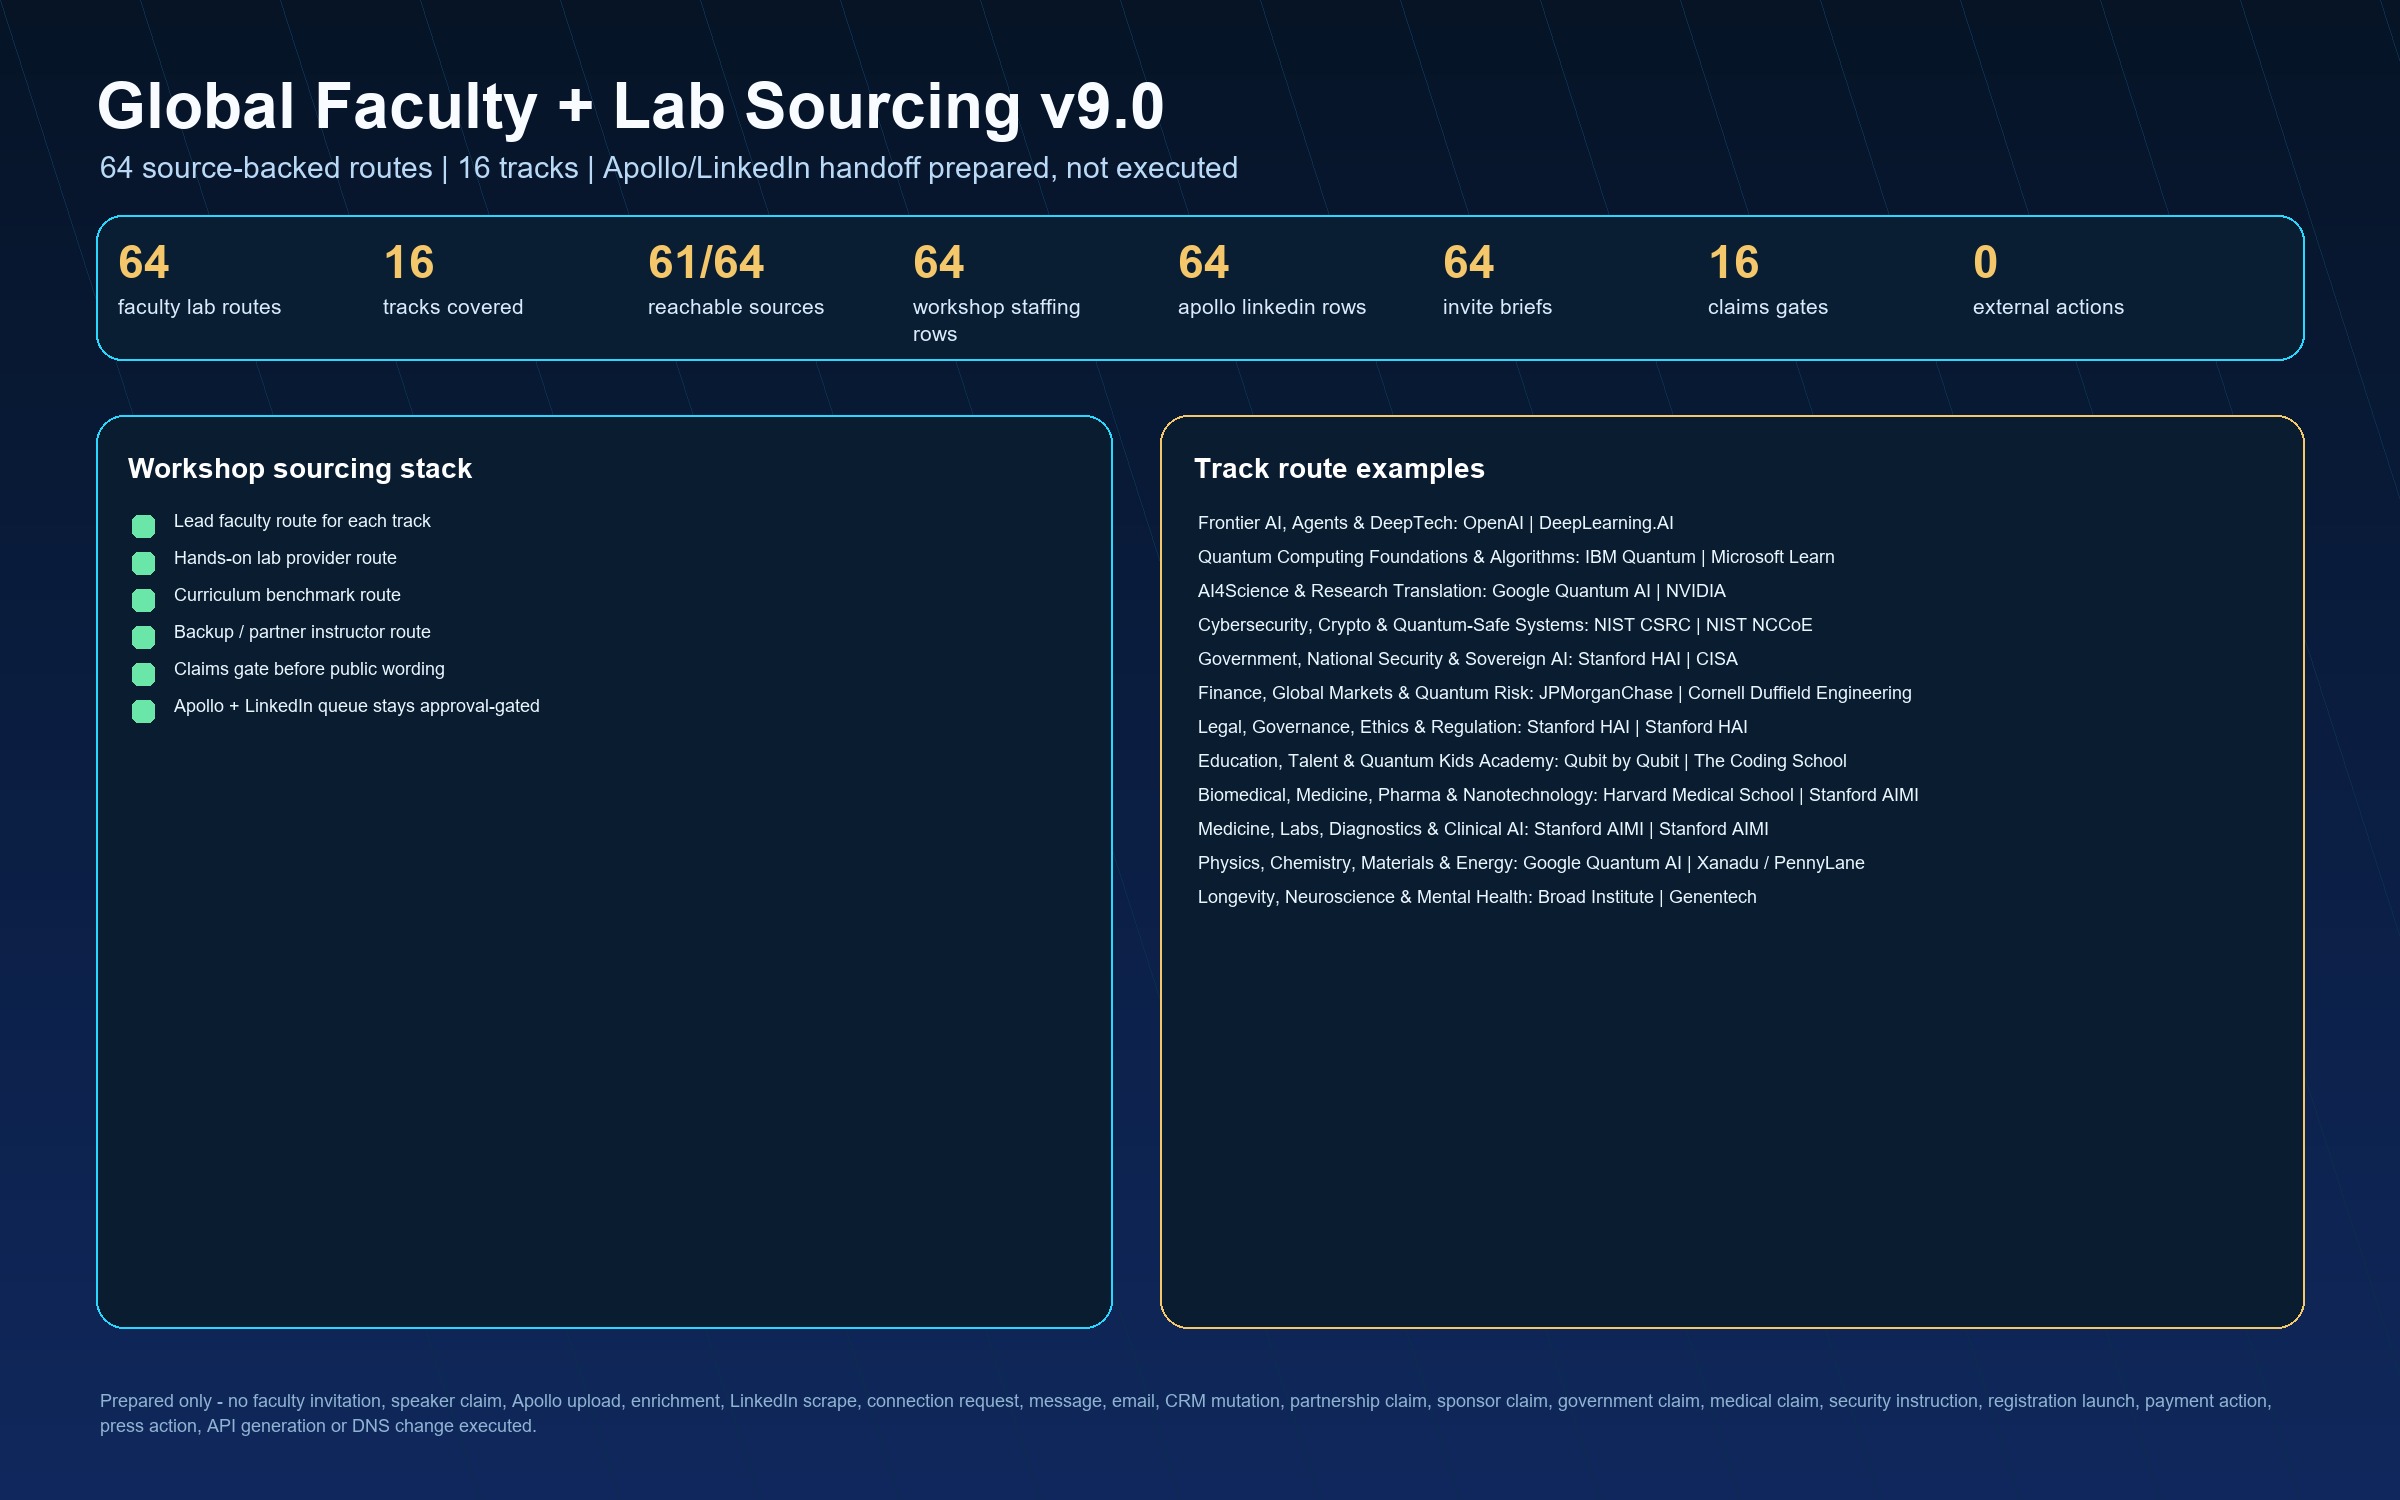This screenshot has height=1500, width=2400.
Task: Click the "Global Faculty + Lab Sourcing v9.0" title
Action: 631,106
